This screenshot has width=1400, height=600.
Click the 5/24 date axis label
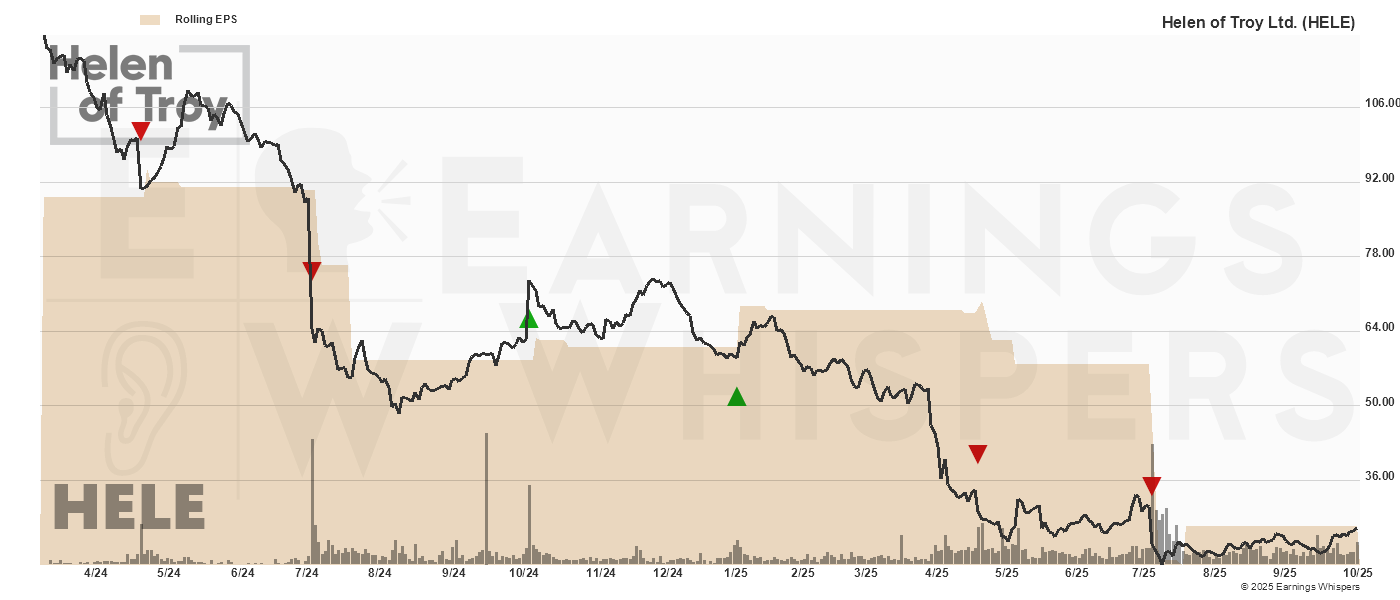tap(169, 573)
